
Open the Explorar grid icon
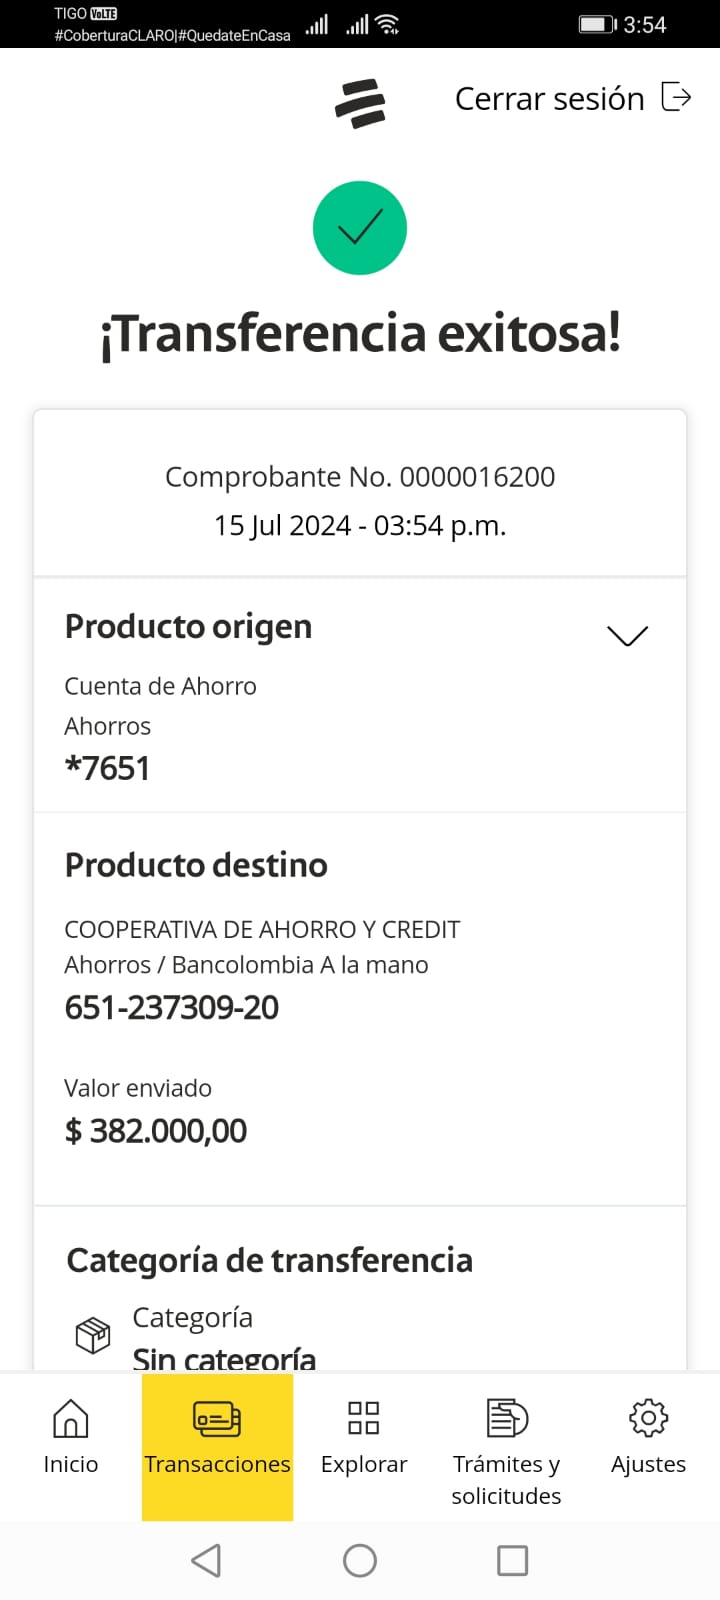[x=363, y=1418]
